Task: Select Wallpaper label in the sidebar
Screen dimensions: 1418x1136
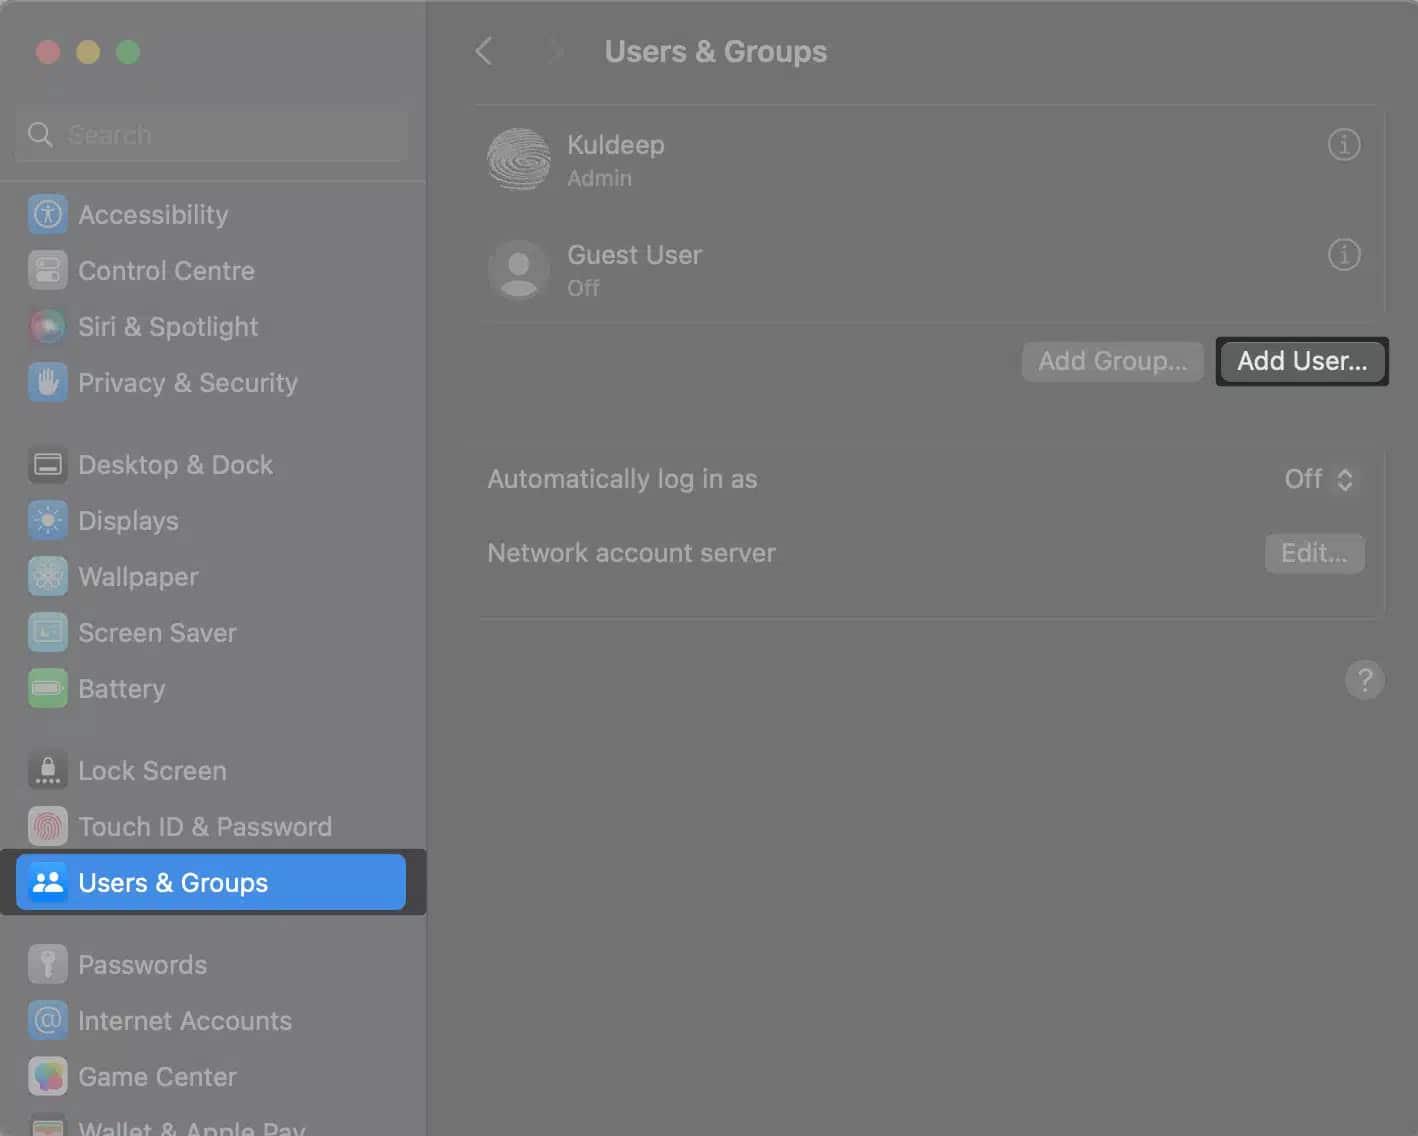Action: (x=138, y=577)
